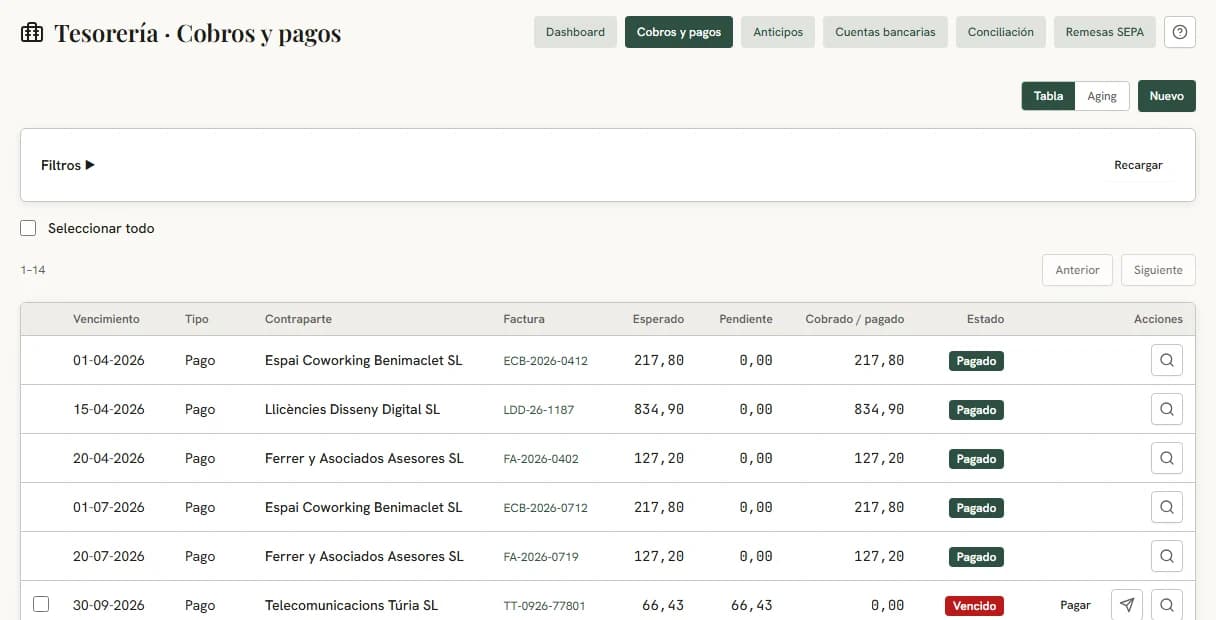Open invoice link TT-0926-77801
Image resolution: width=1216 pixels, height=620 pixels.
544,606
